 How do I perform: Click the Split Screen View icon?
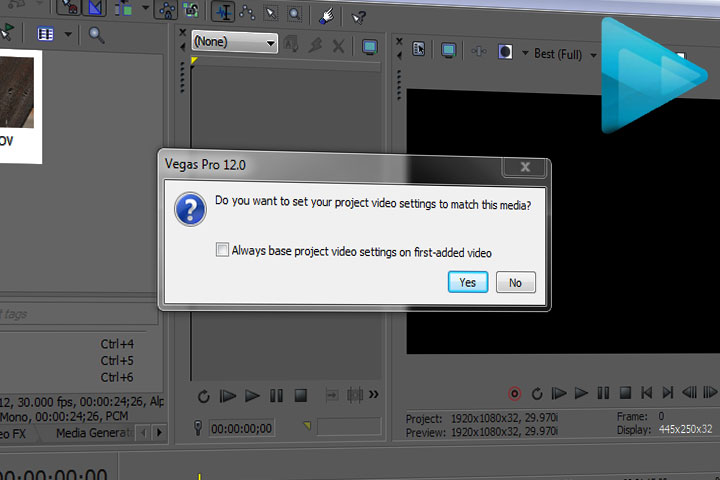pyautogui.click(x=505, y=52)
